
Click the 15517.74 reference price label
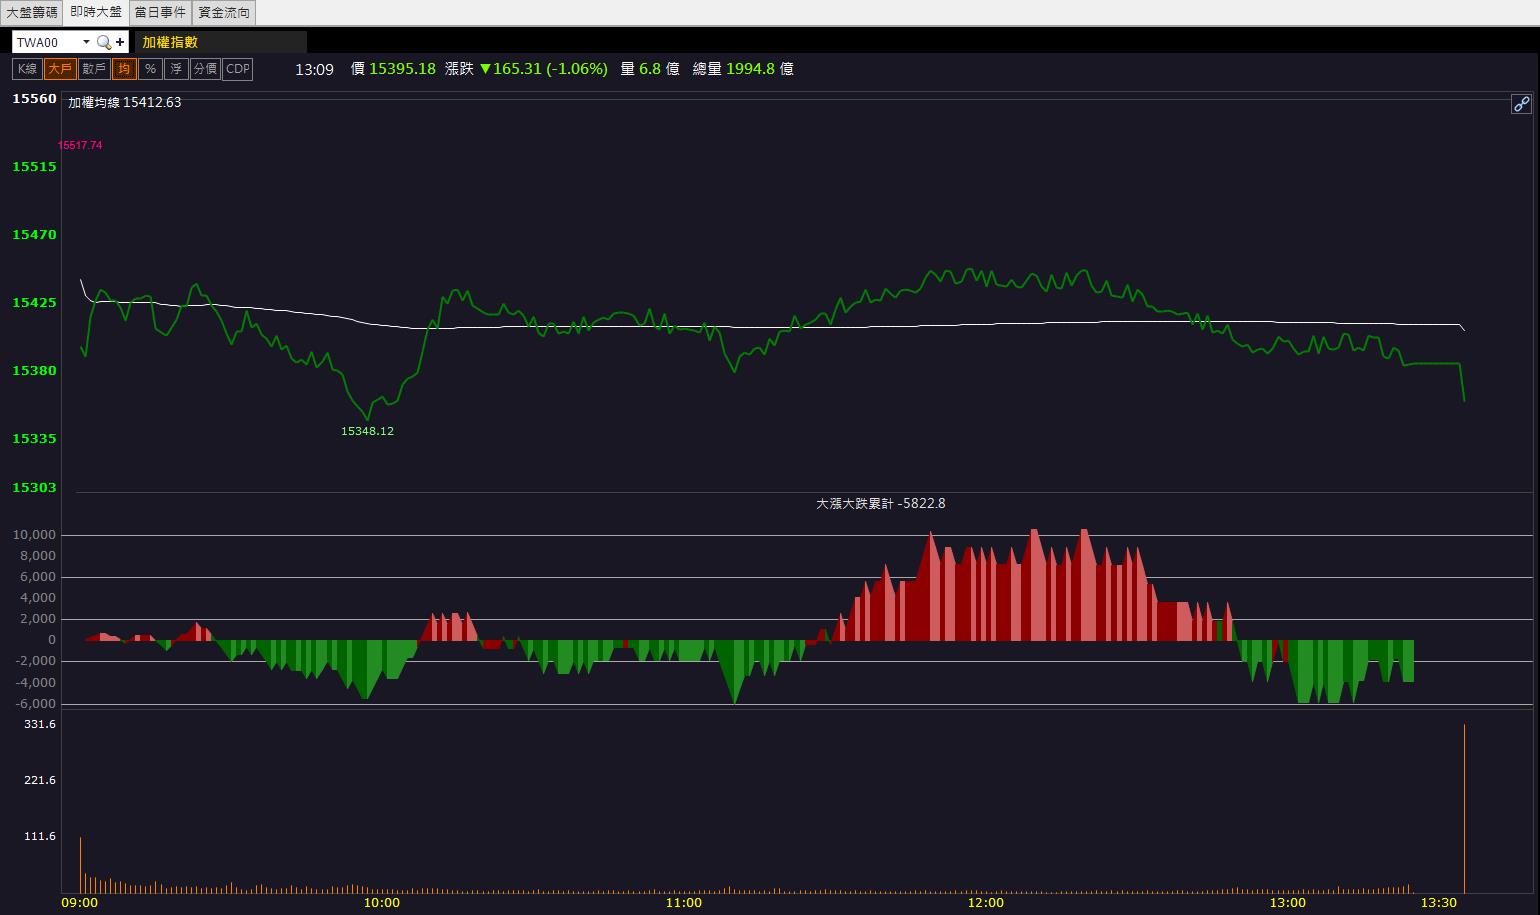tap(80, 145)
